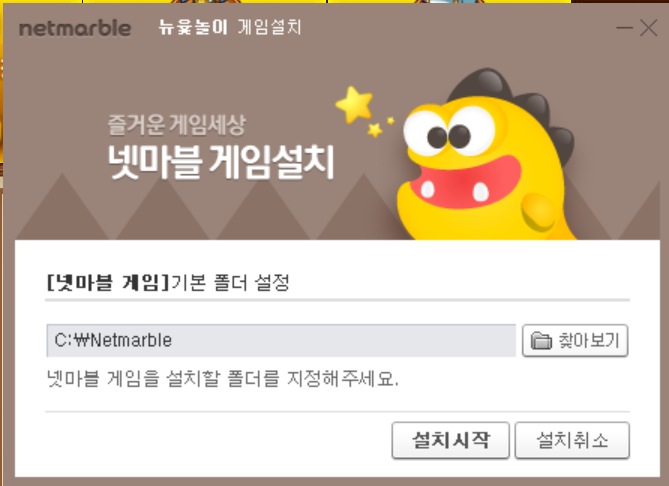Screen dimensions: 669x486
Task: Start installation with 설치시작 button
Action: tap(451, 440)
